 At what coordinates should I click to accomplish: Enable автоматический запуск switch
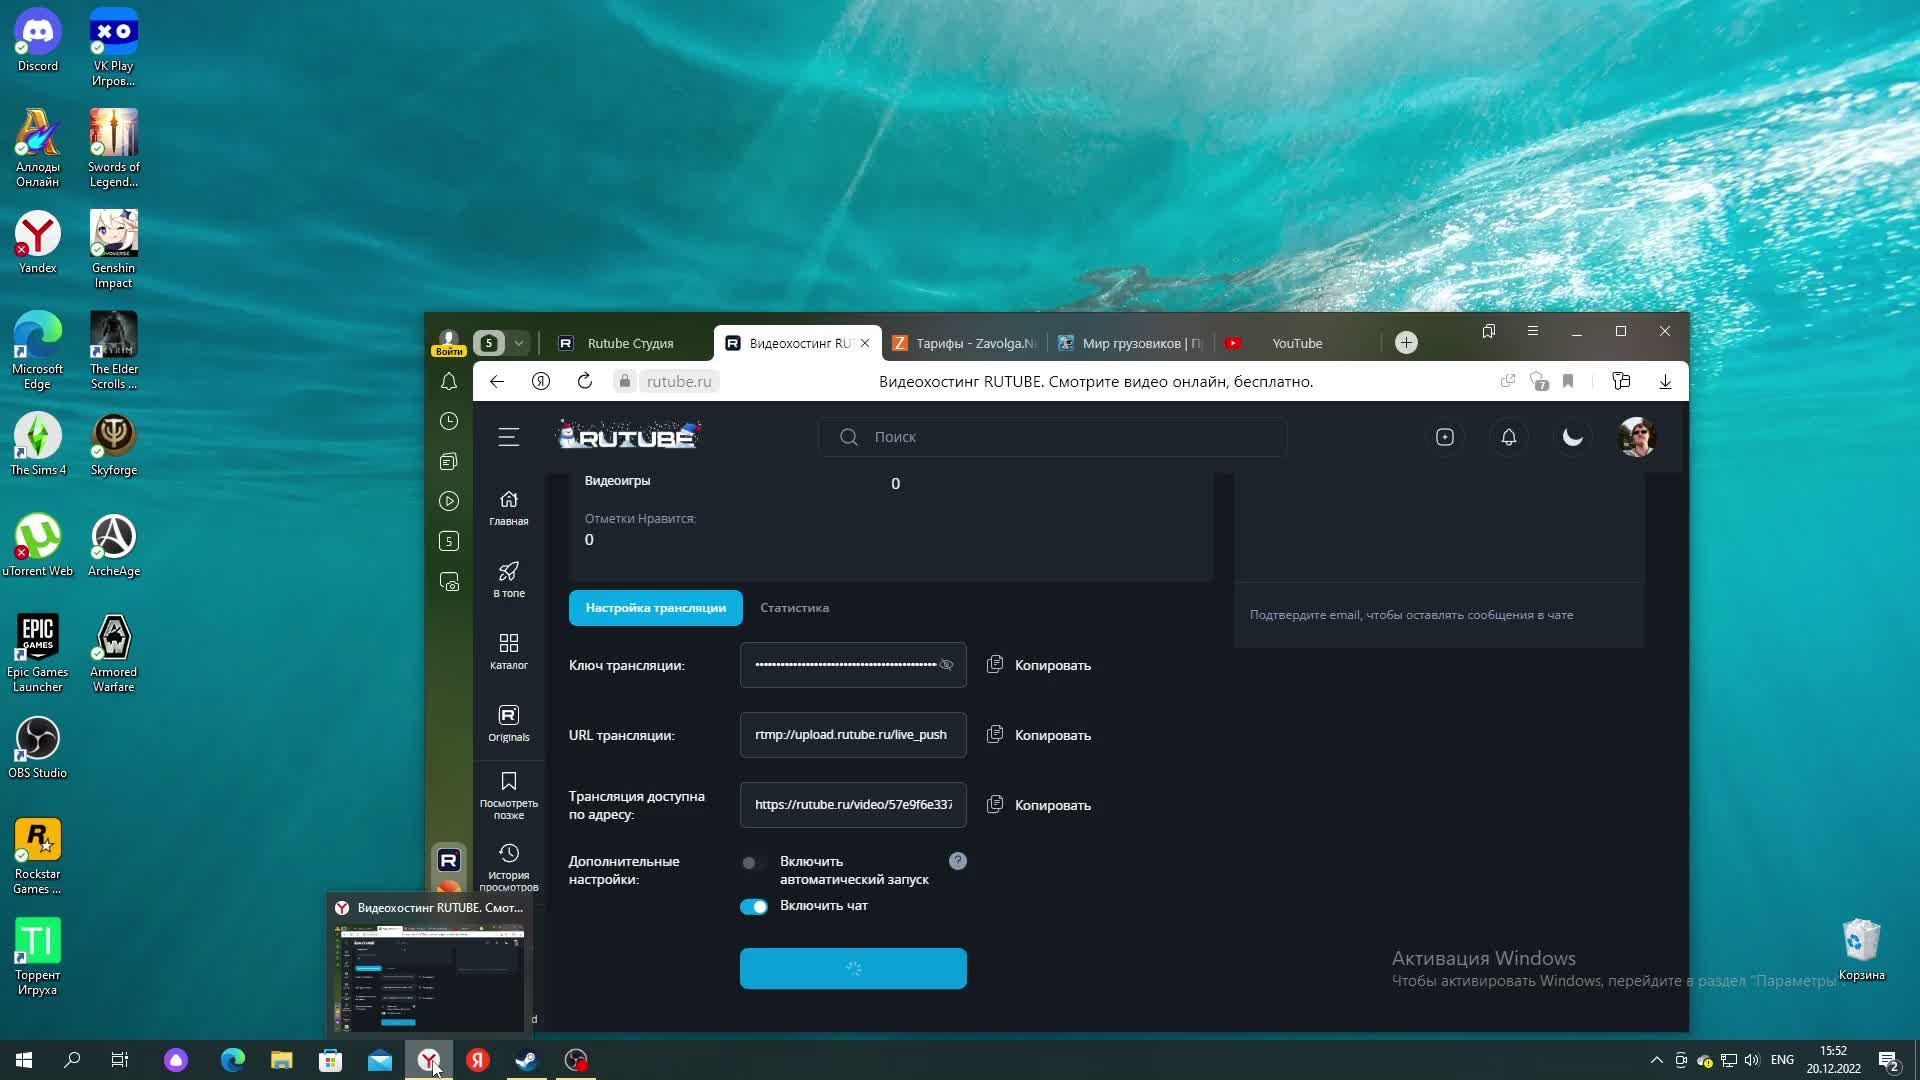click(x=753, y=863)
